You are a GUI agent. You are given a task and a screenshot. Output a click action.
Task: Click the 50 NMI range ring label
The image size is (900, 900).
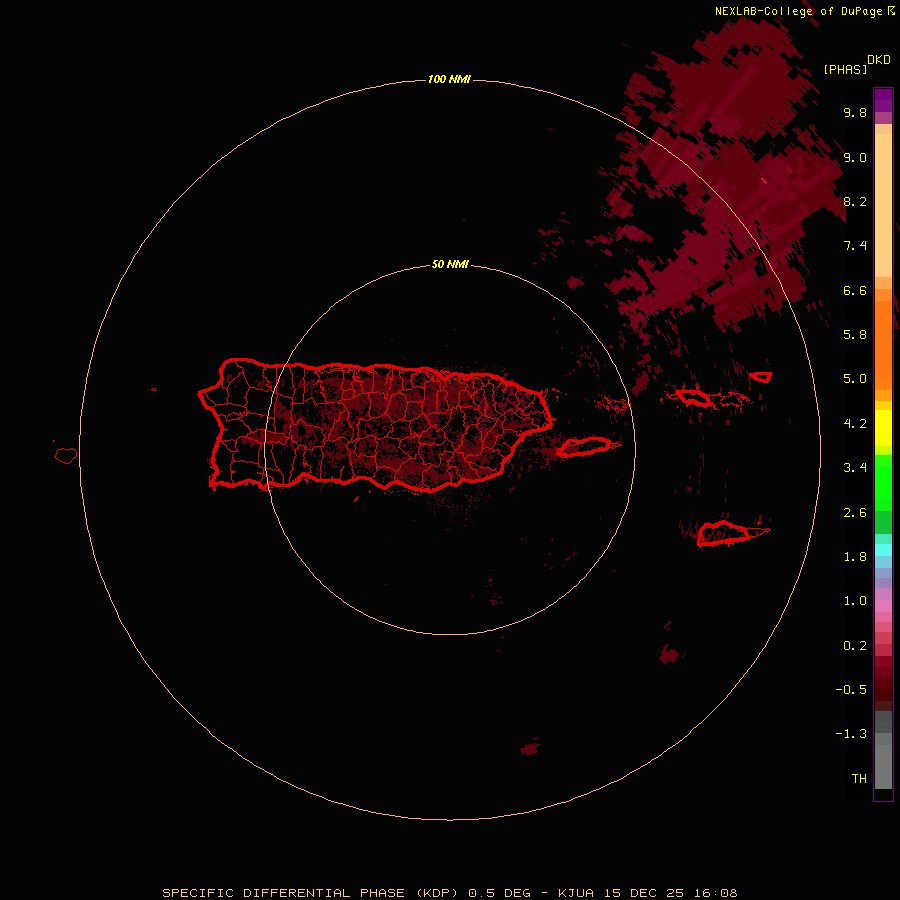pos(450,264)
